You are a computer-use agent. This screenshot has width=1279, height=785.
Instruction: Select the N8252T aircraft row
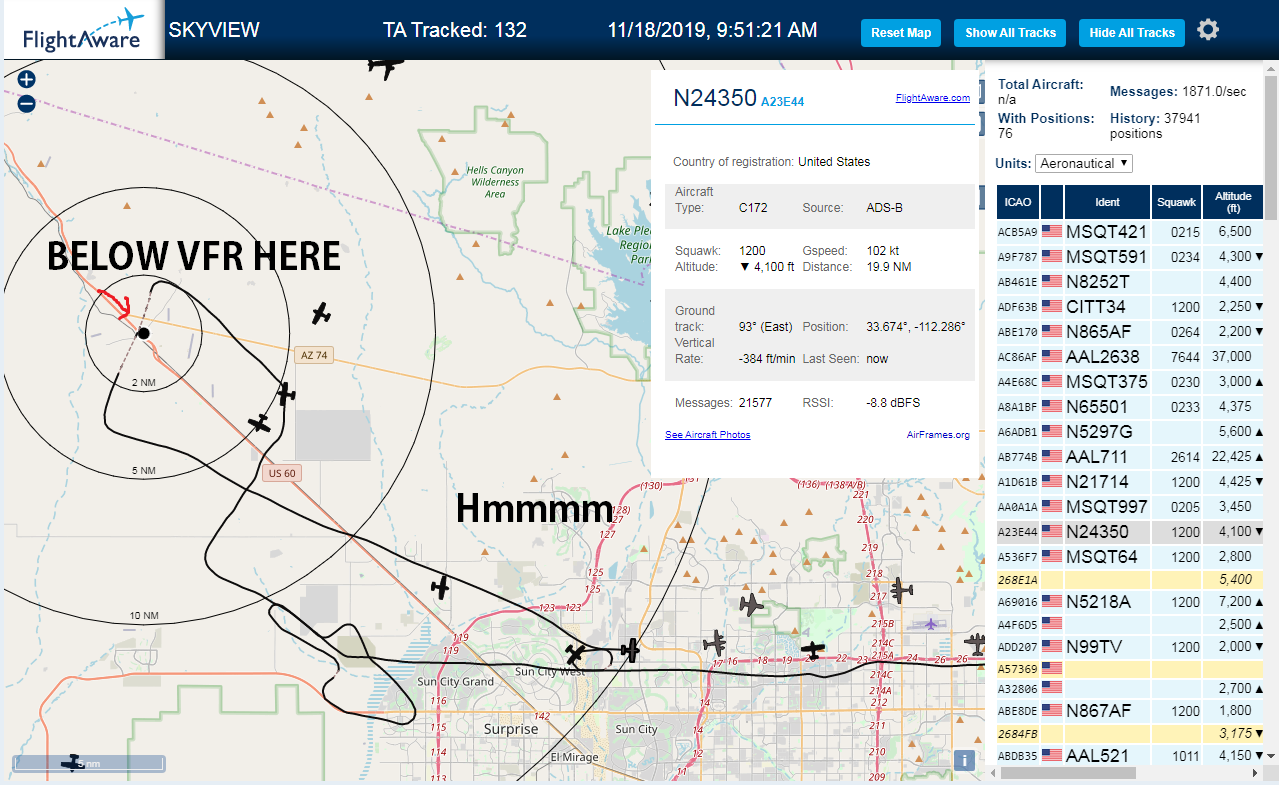pyautogui.click(x=1130, y=282)
